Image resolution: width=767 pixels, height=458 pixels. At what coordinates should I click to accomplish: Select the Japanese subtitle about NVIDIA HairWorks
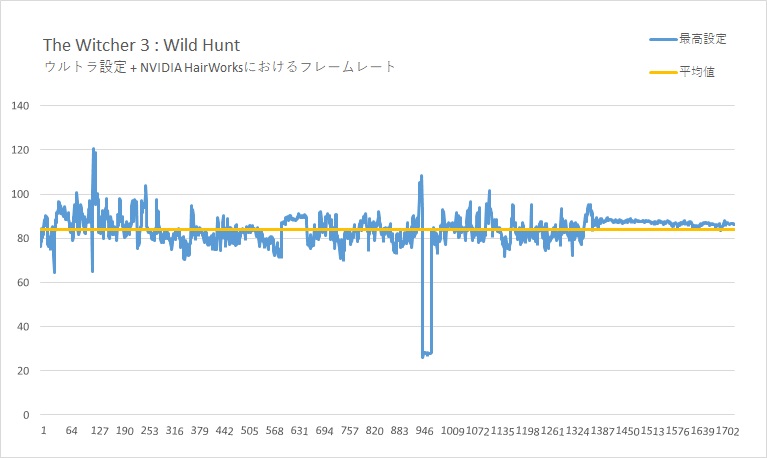(x=219, y=67)
